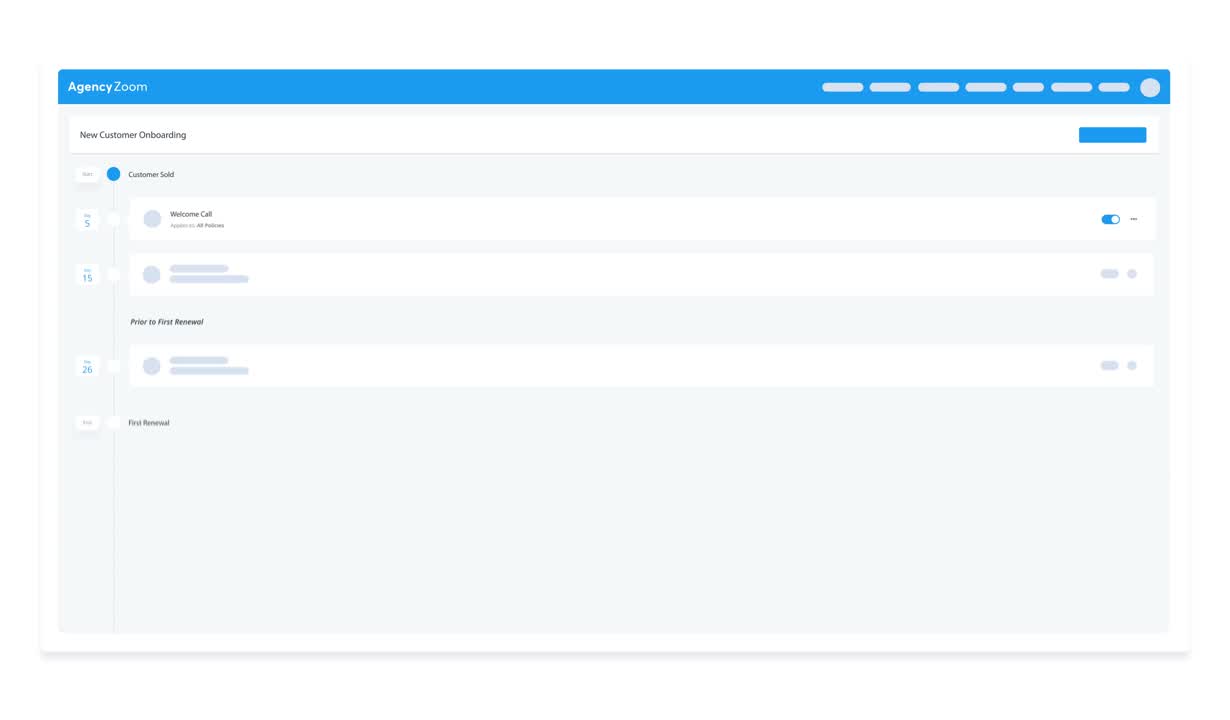Click the AgencyZoom logo in the header
Viewport: 1230px width, 720px height.
pos(106,87)
